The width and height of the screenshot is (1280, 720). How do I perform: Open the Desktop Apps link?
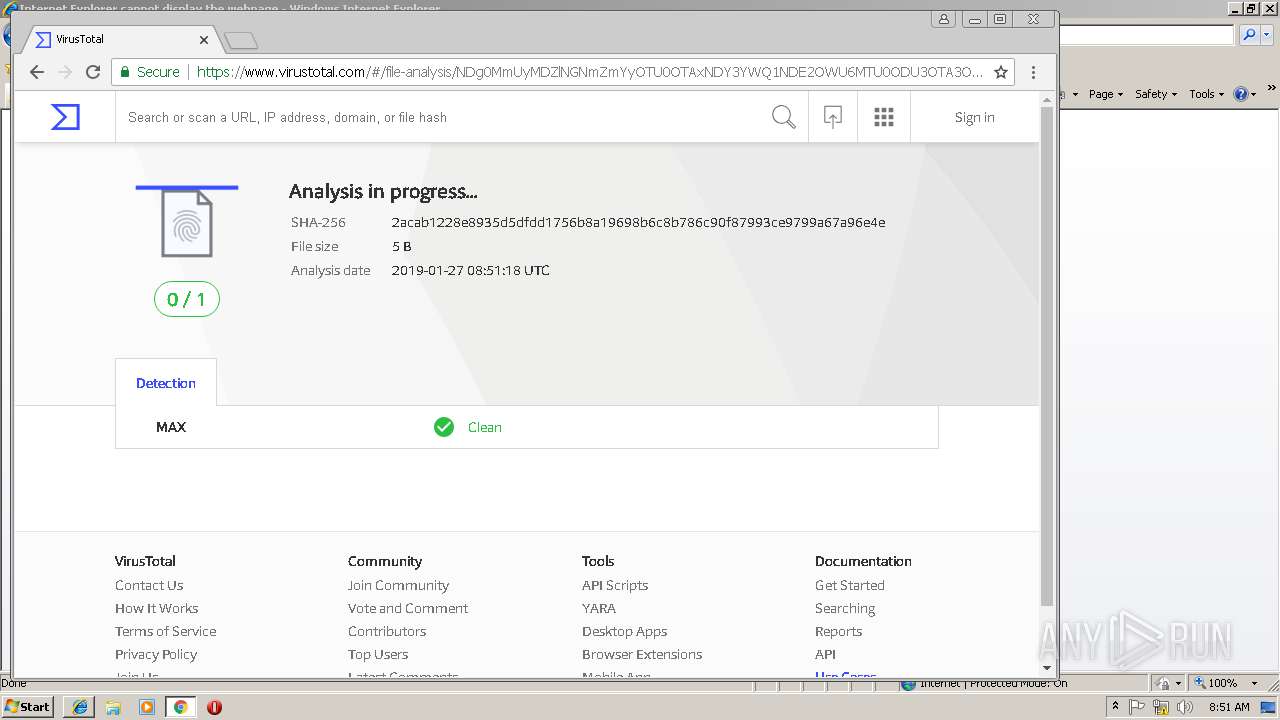624,631
